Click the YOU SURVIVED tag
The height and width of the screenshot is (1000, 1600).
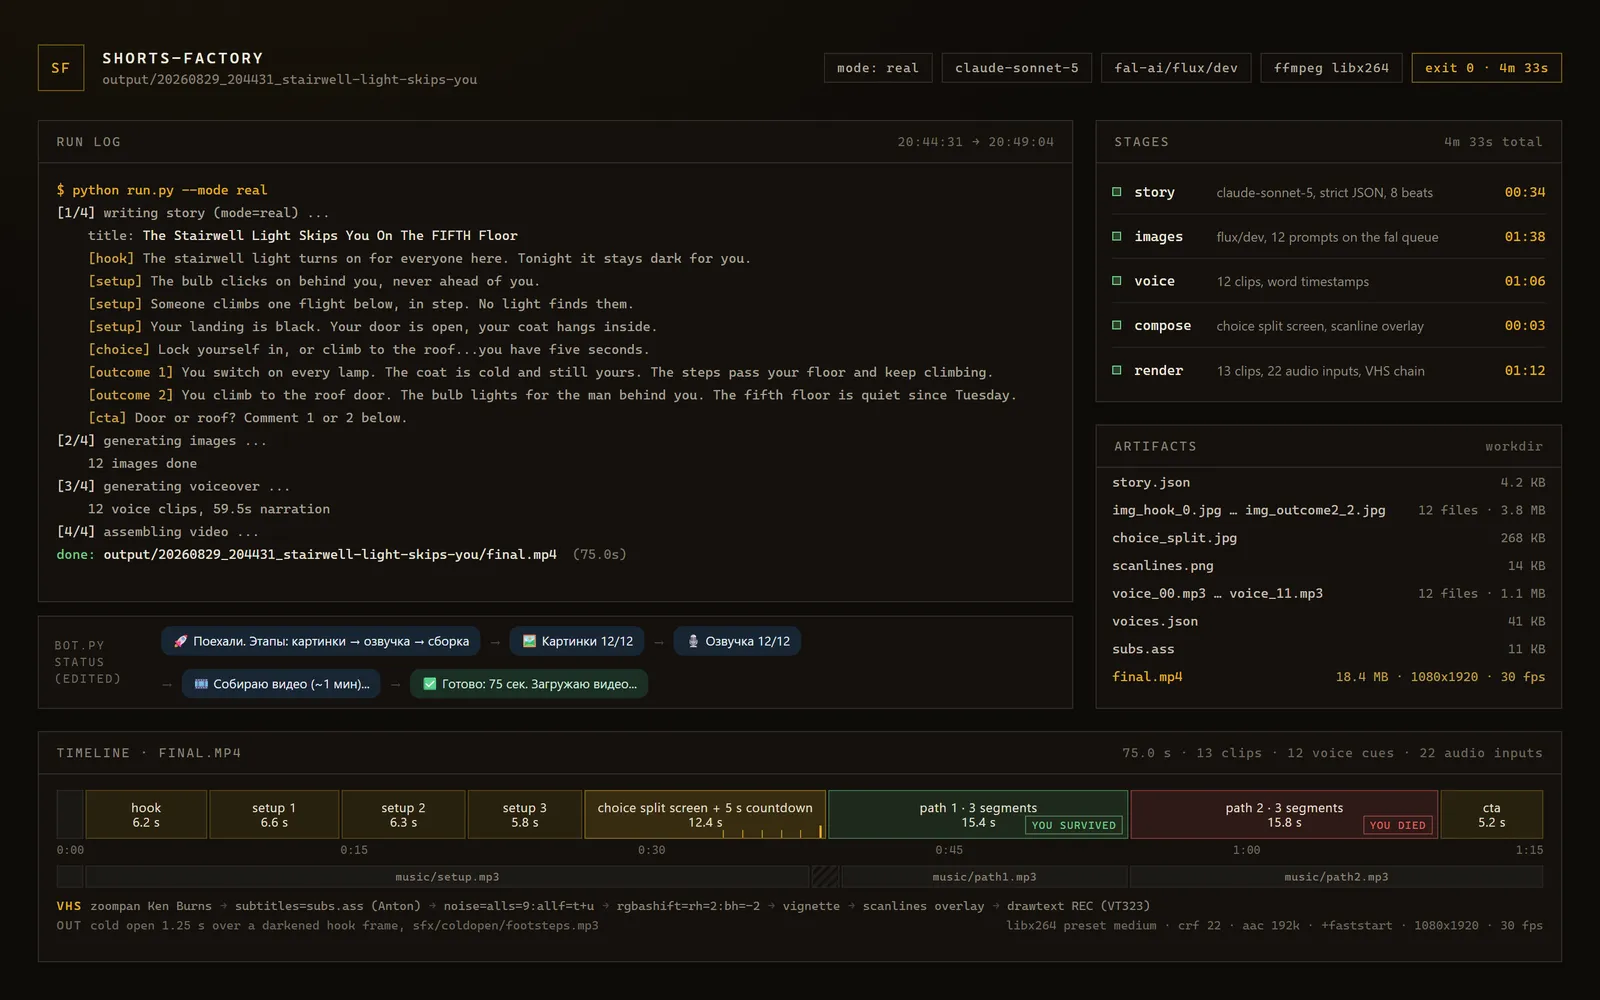tap(1074, 825)
